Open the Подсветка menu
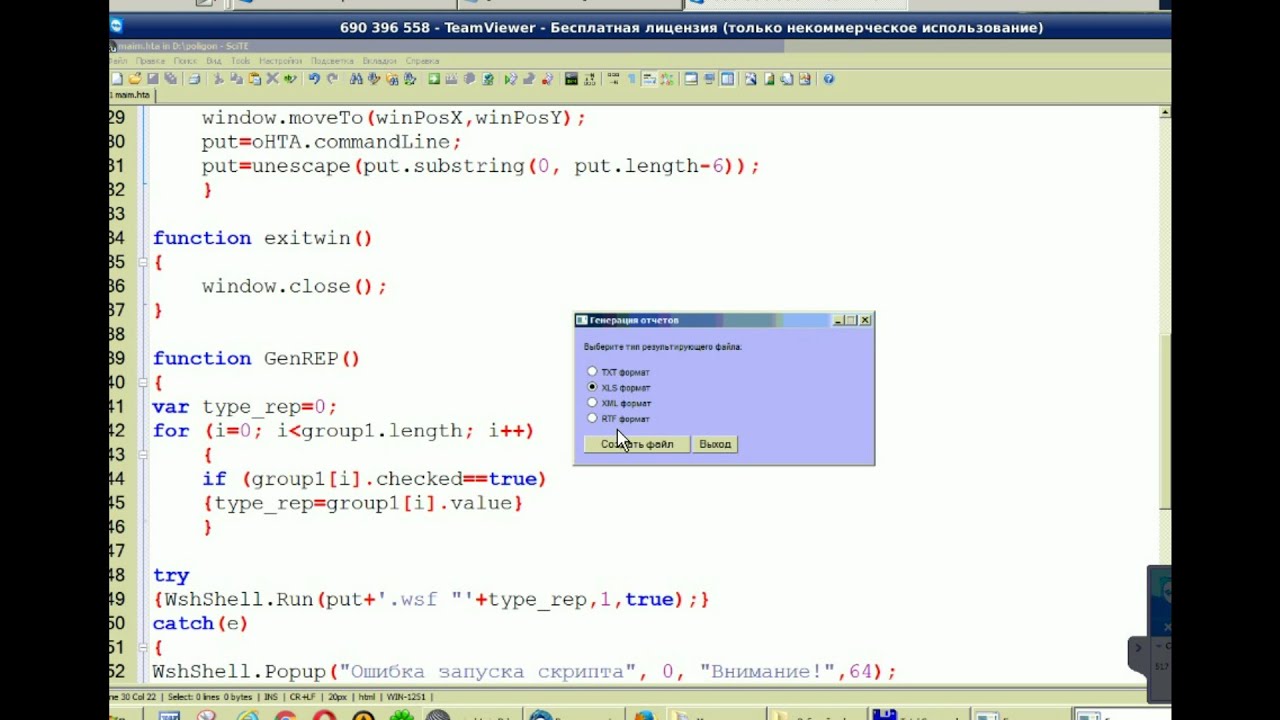 pyautogui.click(x=332, y=61)
